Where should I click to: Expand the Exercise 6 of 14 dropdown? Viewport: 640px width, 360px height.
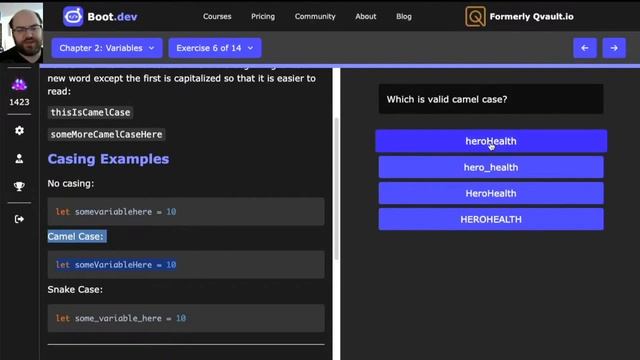(215, 48)
